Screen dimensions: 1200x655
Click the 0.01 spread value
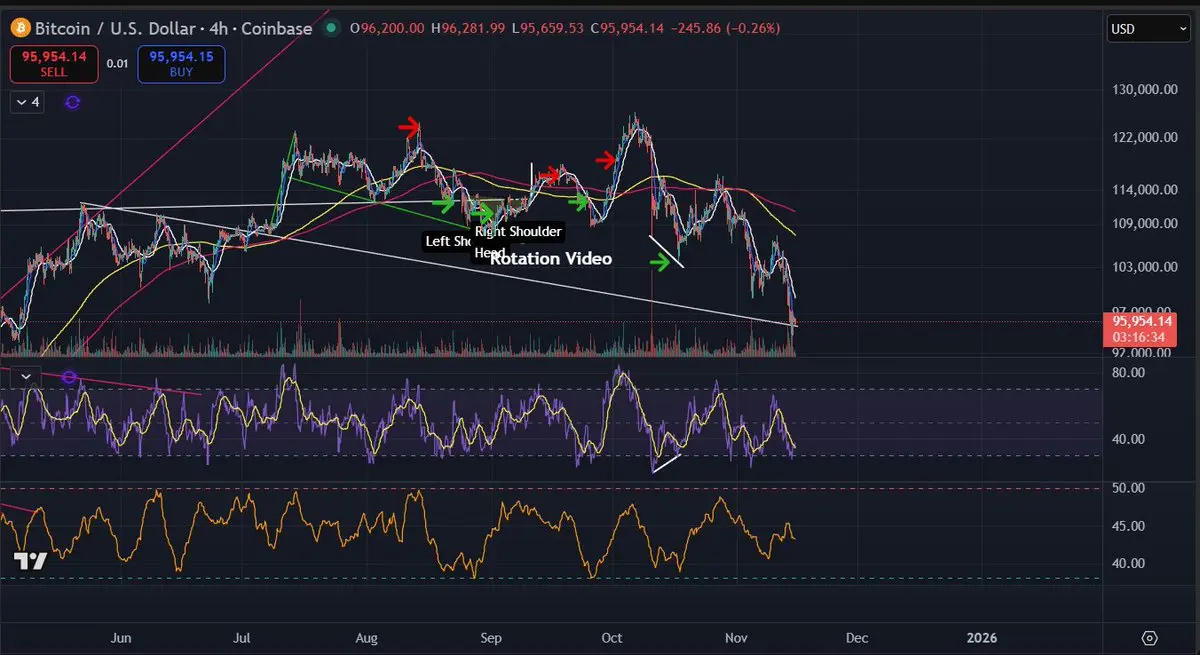tap(118, 64)
